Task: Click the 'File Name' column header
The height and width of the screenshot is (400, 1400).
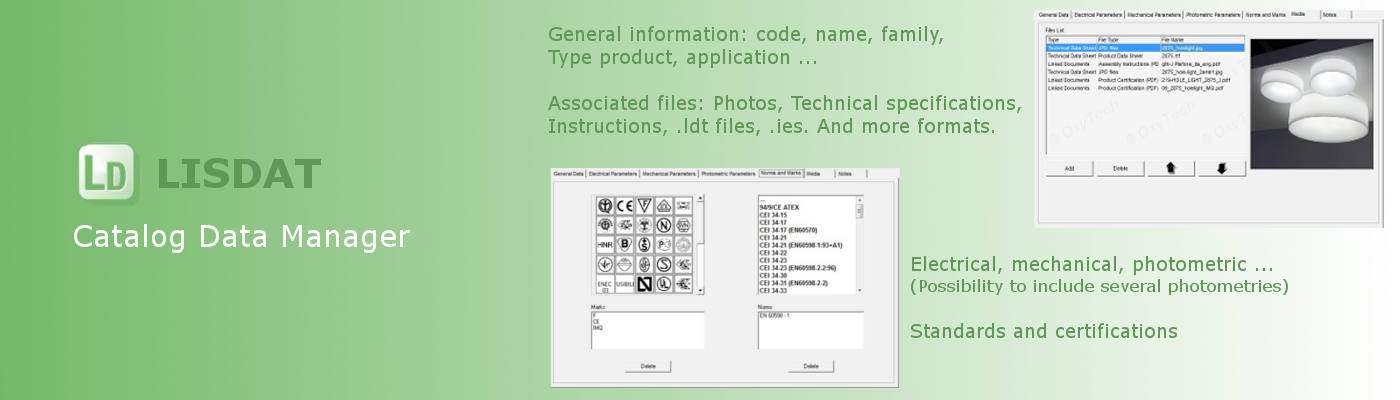Action: click(1202, 40)
